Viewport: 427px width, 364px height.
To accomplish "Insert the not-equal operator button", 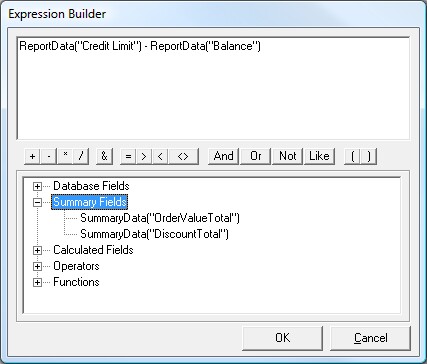I will pos(183,156).
